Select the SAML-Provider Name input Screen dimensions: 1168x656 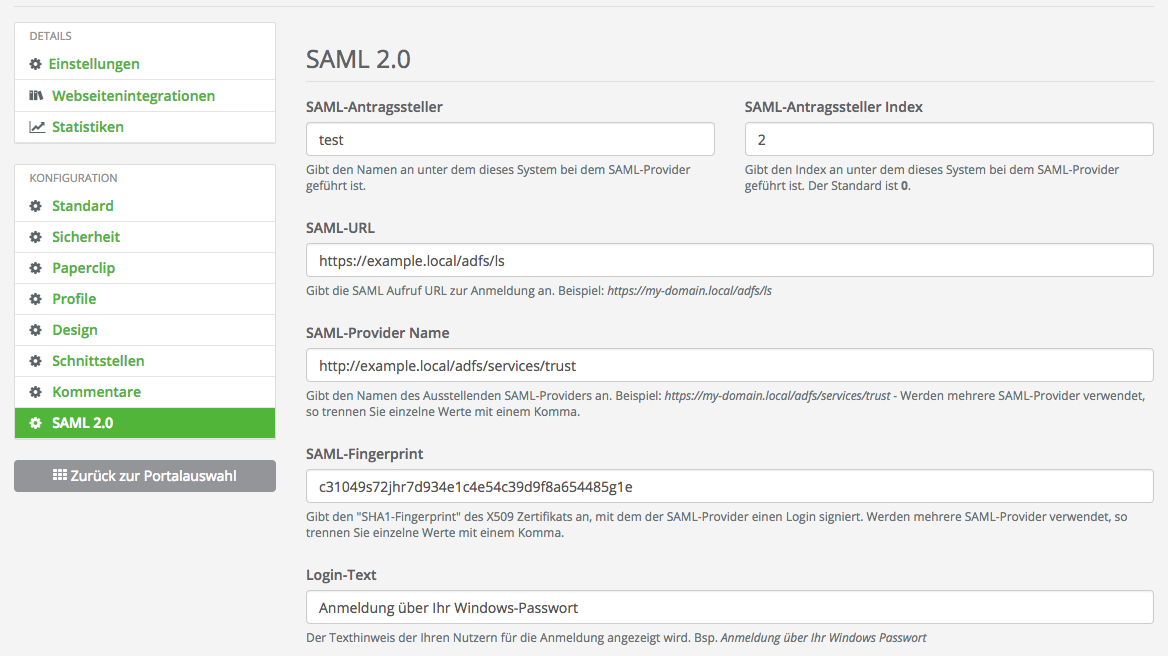729,365
